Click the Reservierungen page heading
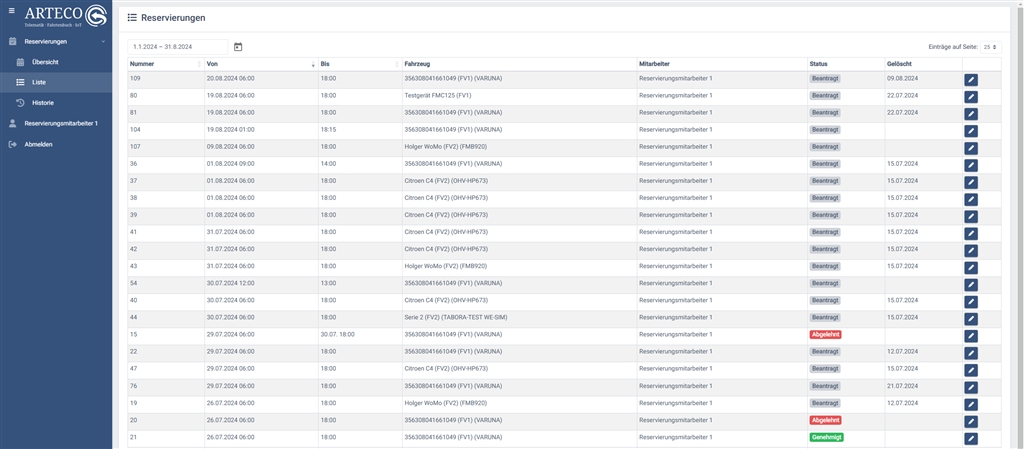The image size is (1024, 449). pos(173,18)
